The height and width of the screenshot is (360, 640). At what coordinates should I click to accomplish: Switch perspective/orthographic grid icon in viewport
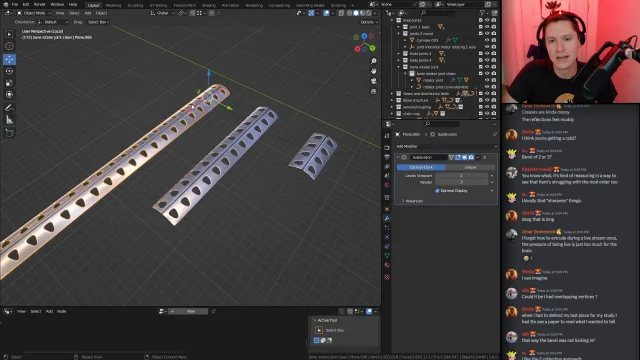click(373, 91)
